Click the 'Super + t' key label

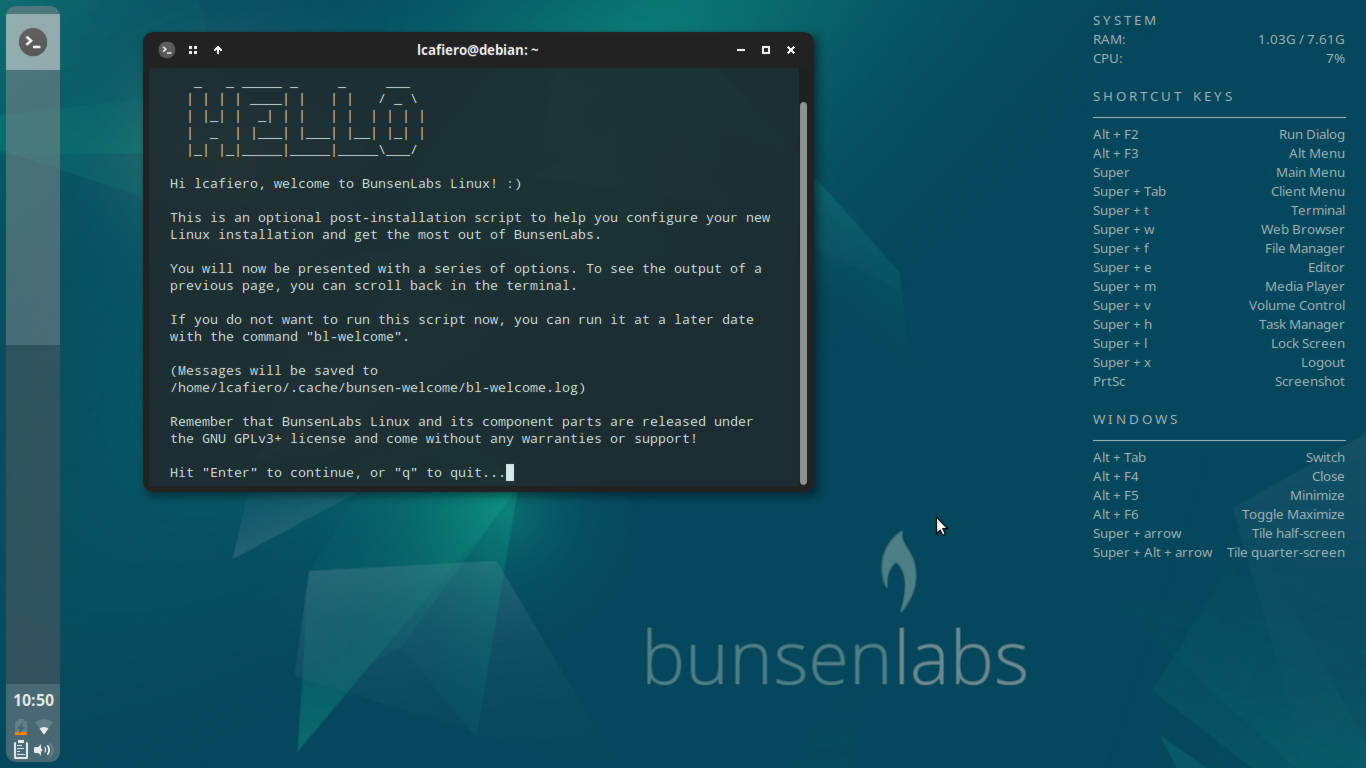(1121, 211)
